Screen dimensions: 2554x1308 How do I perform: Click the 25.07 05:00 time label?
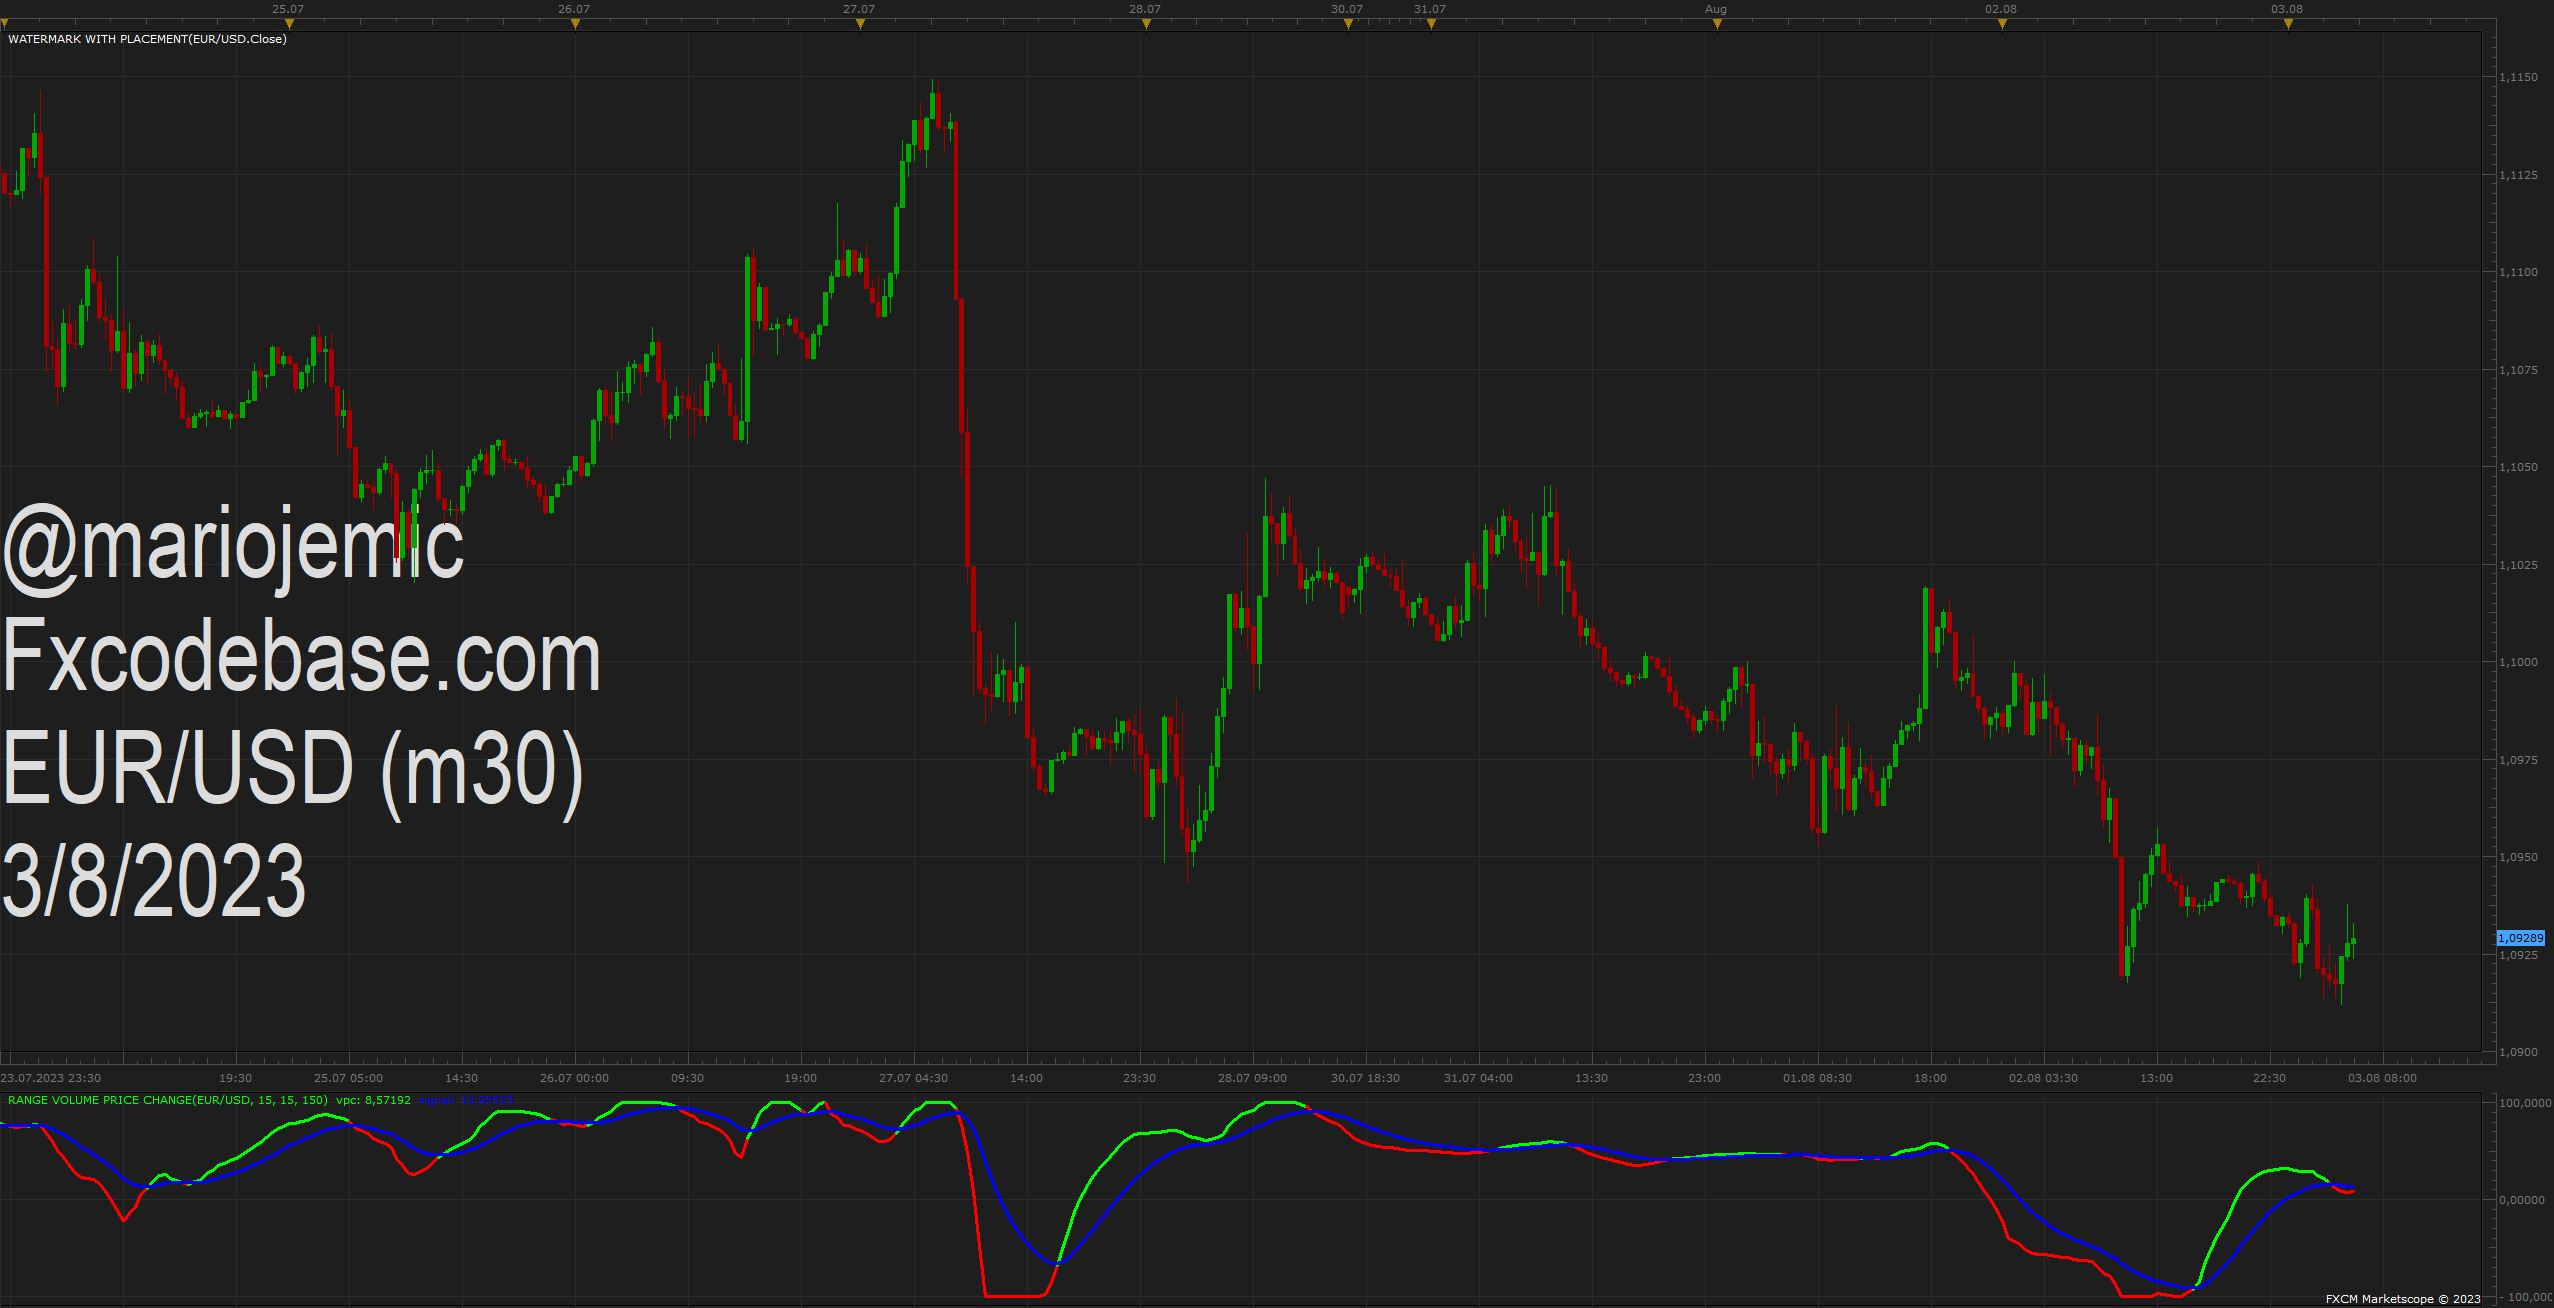(348, 1078)
